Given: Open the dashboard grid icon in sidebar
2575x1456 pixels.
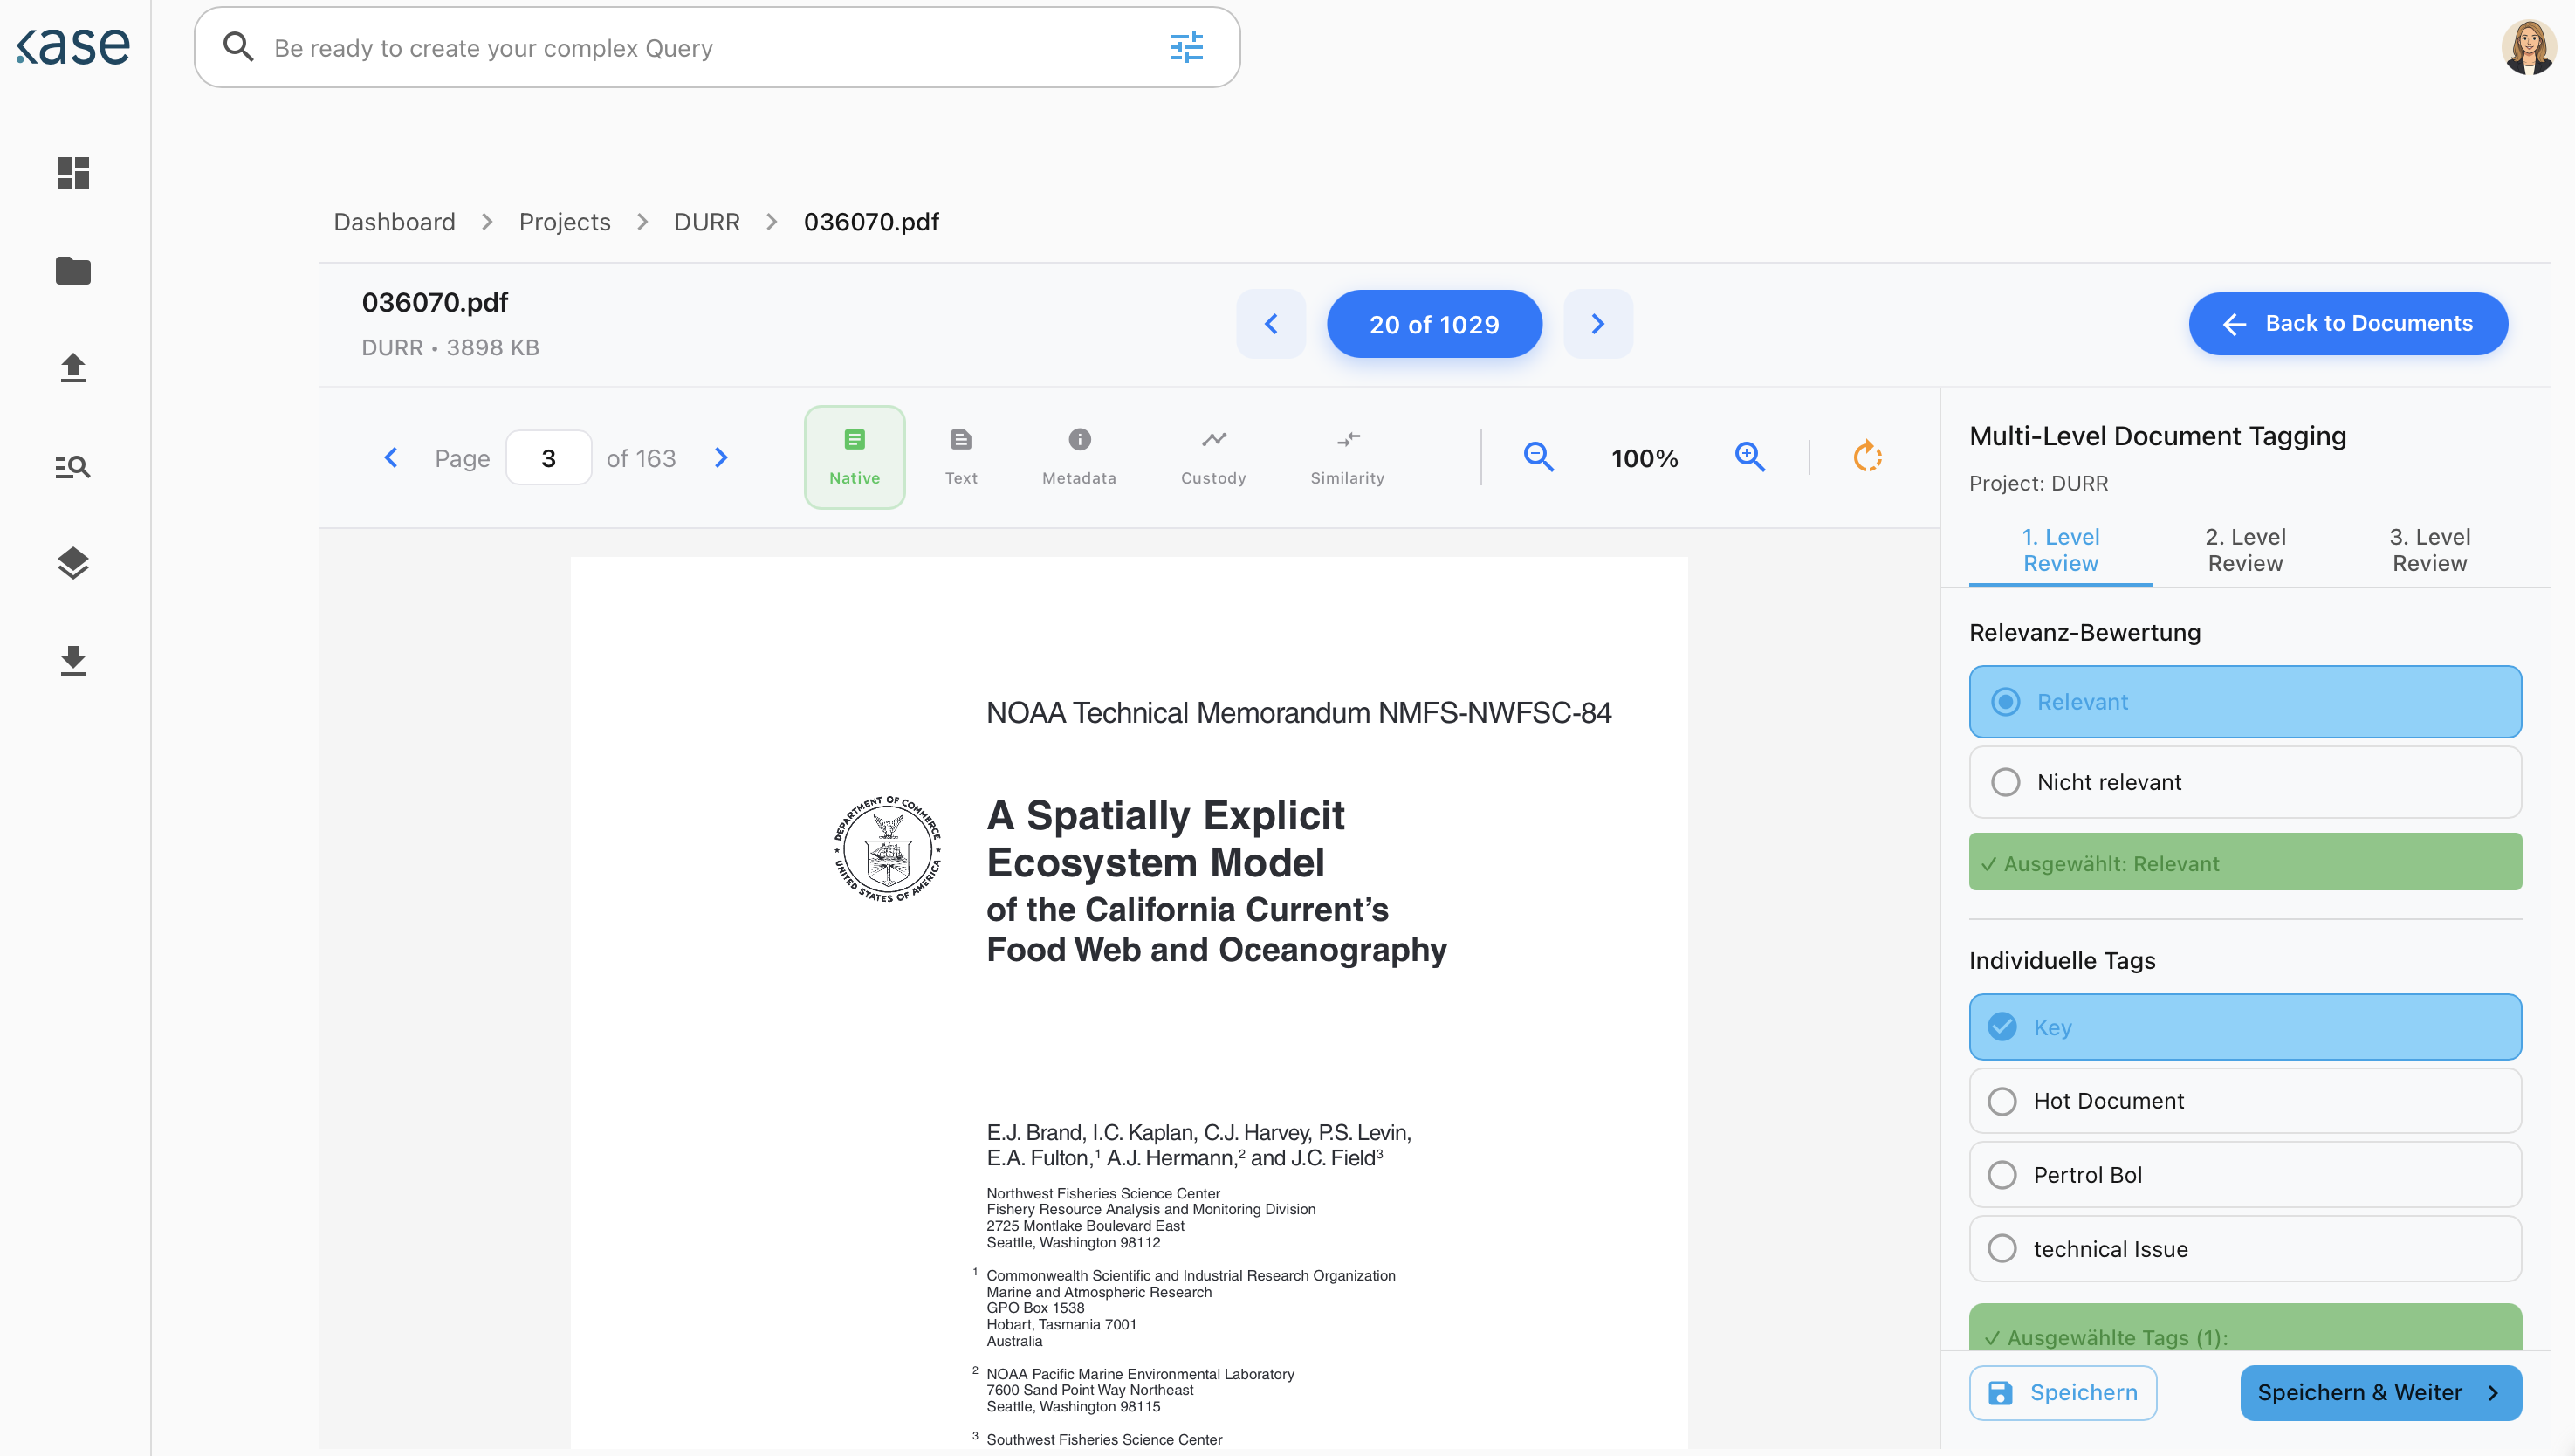Looking at the screenshot, I should click(x=73, y=173).
